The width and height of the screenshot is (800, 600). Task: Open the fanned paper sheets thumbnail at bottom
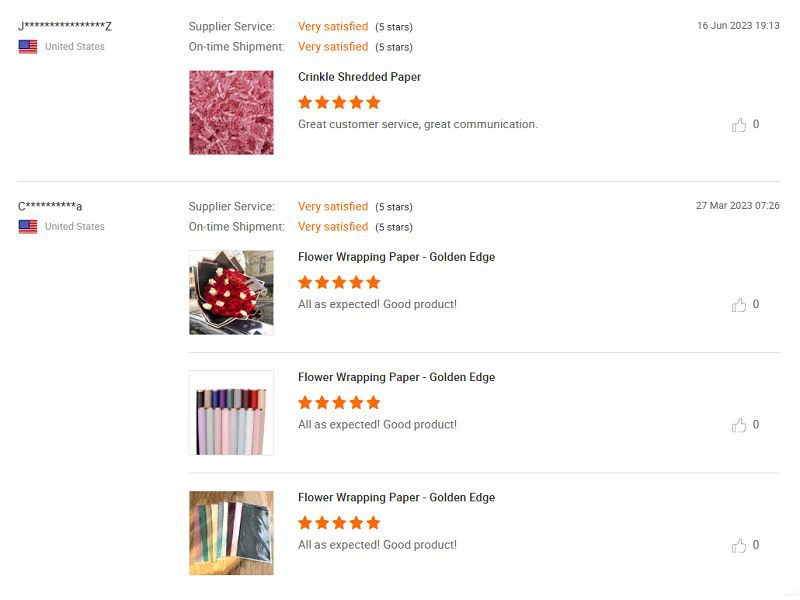(231, 532)
